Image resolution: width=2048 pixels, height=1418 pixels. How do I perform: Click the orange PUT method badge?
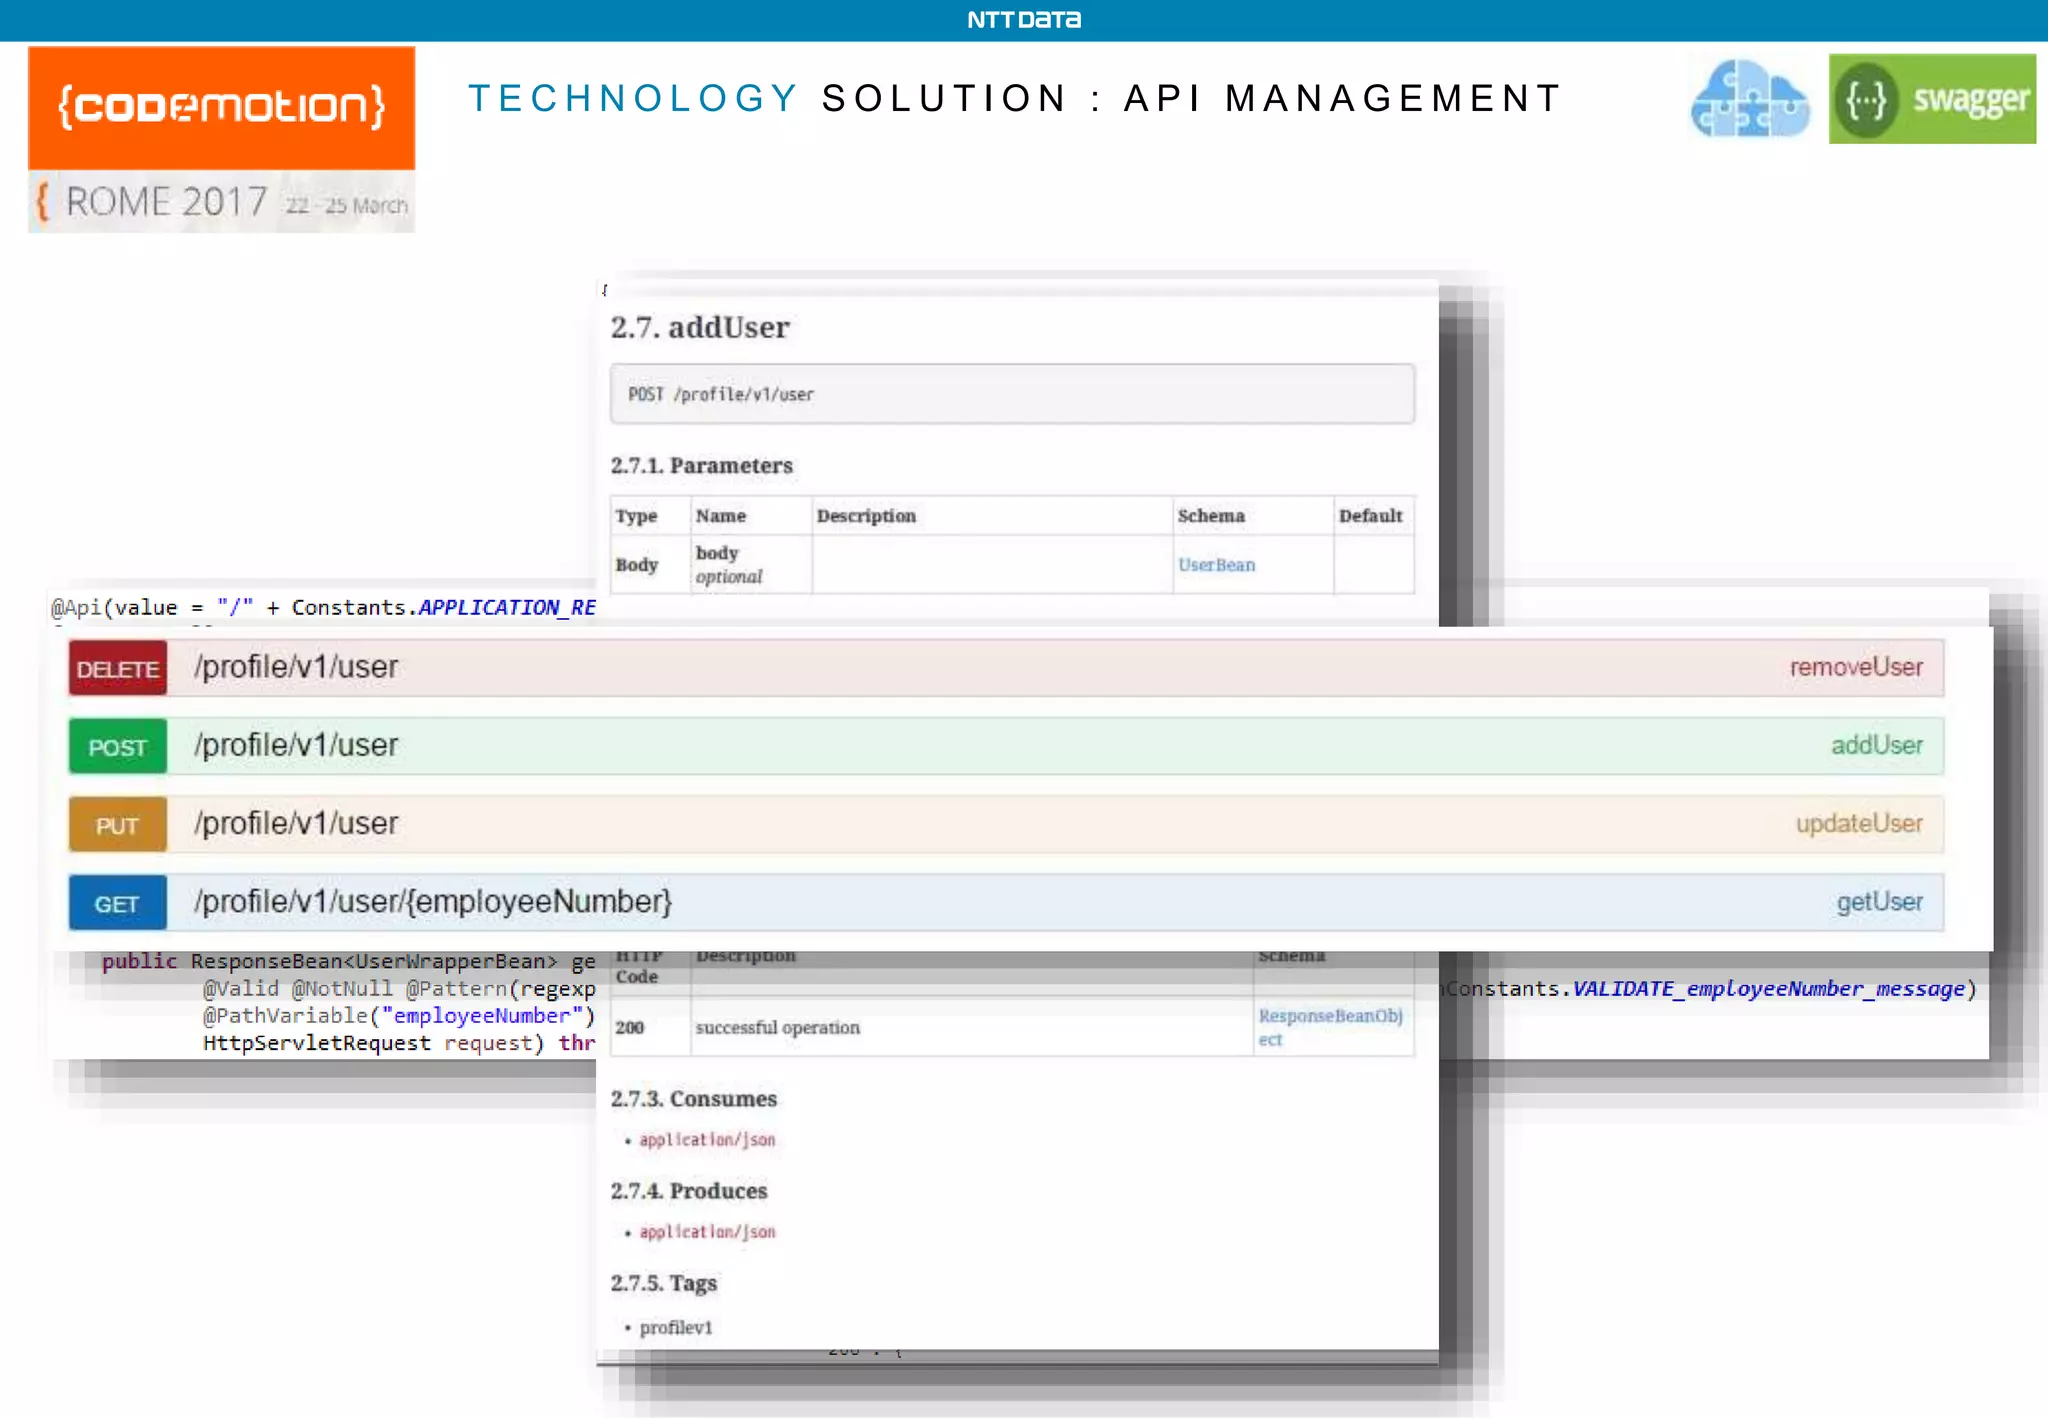coord(118,825)
